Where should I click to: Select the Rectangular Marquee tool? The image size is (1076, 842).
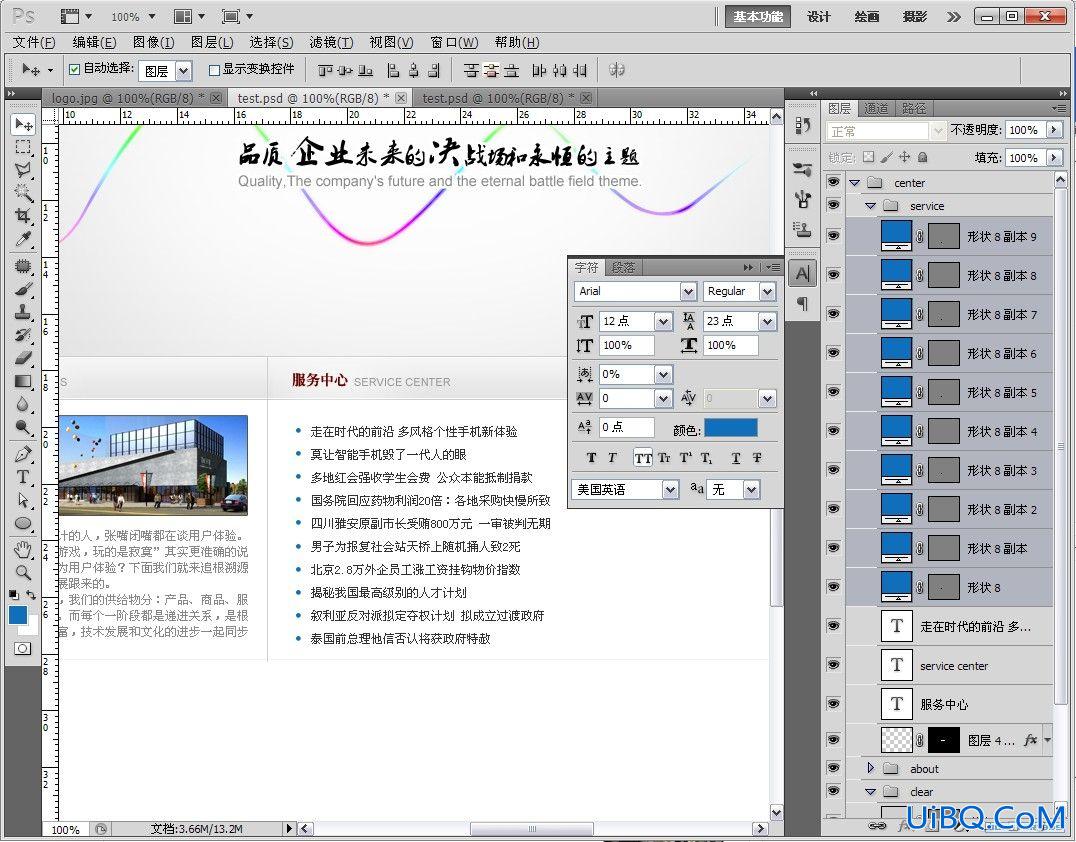(x=23, y=148)
